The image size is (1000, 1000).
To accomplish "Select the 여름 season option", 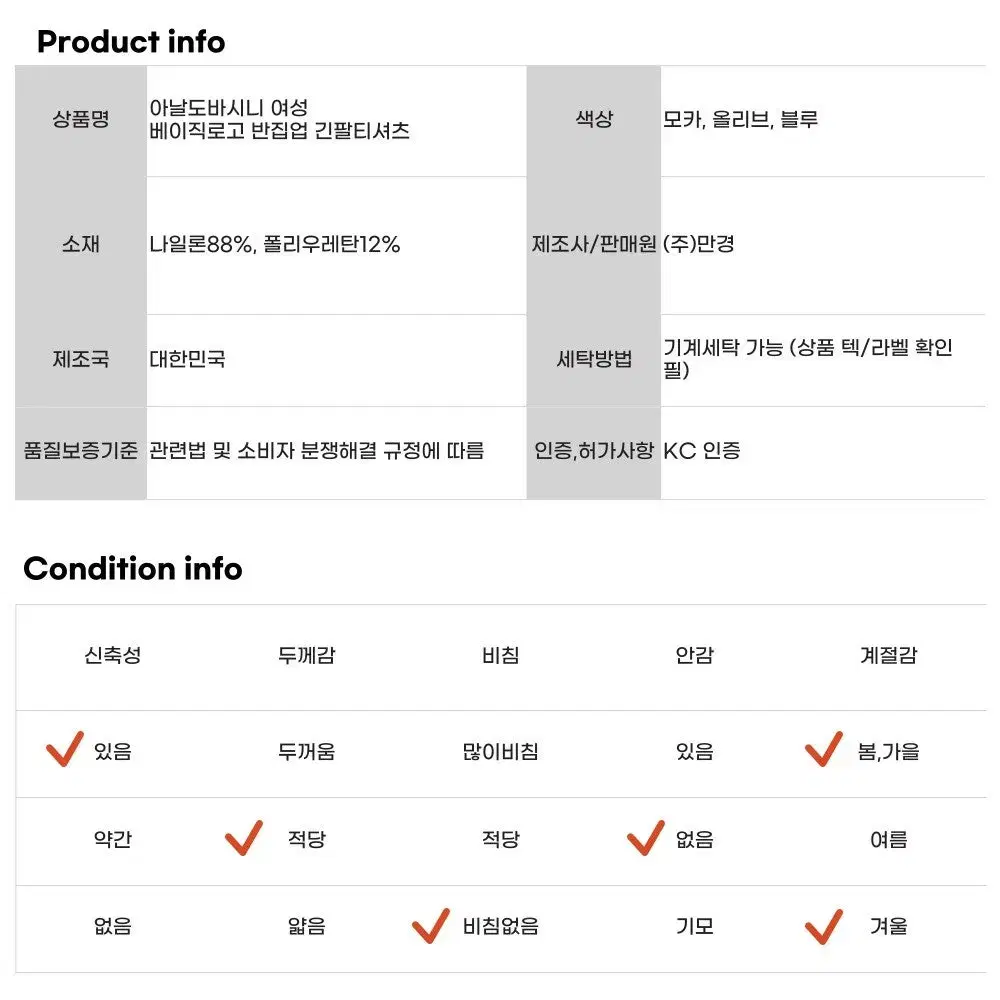I will coord(888,839).
